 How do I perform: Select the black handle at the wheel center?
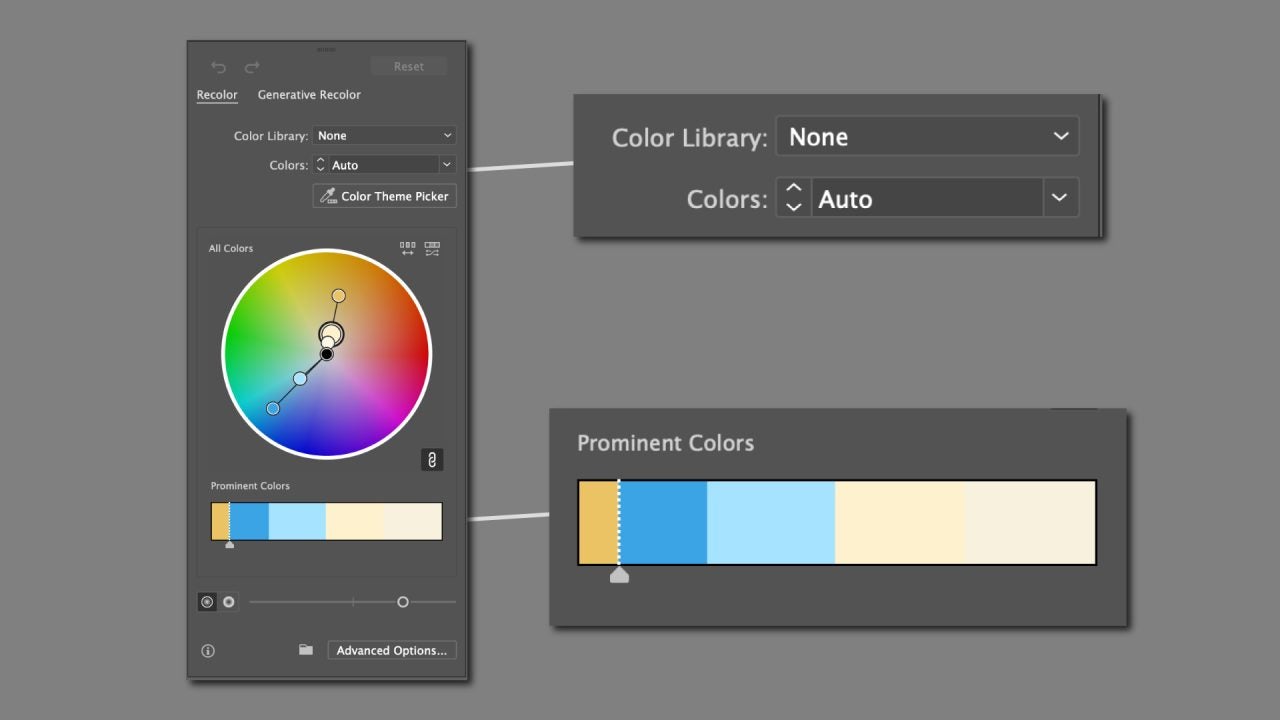(326, 354)
